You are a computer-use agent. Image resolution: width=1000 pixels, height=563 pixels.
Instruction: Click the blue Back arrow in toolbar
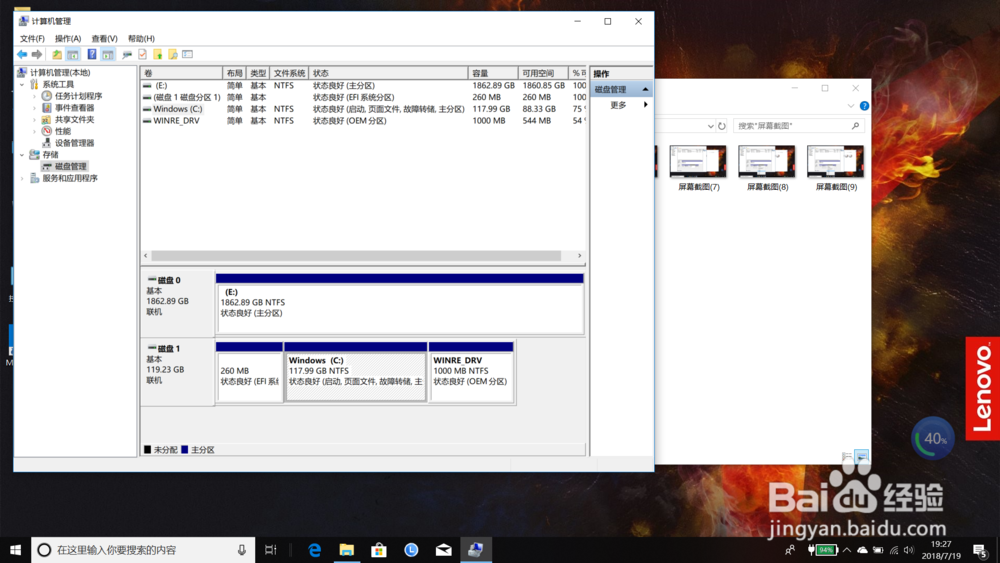22,55
